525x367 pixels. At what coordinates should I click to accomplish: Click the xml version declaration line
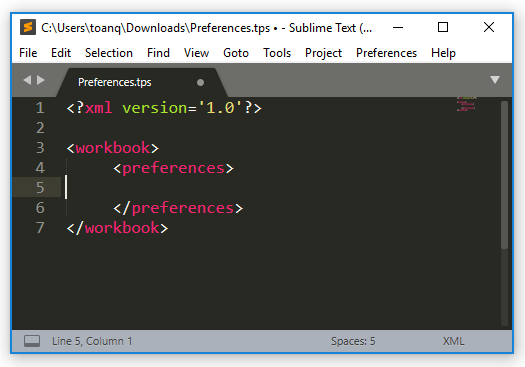tap(164, 108)
